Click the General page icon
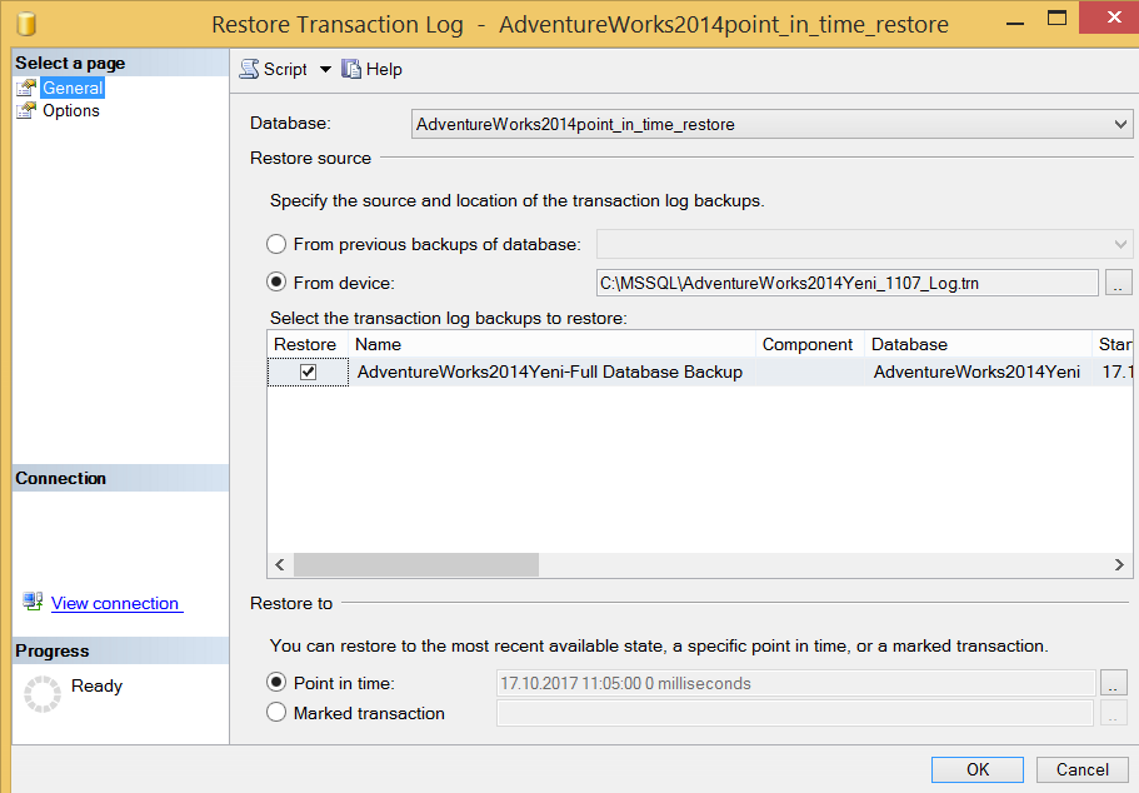This screenshot has height=793, width=1139. (x=26, y=88)
